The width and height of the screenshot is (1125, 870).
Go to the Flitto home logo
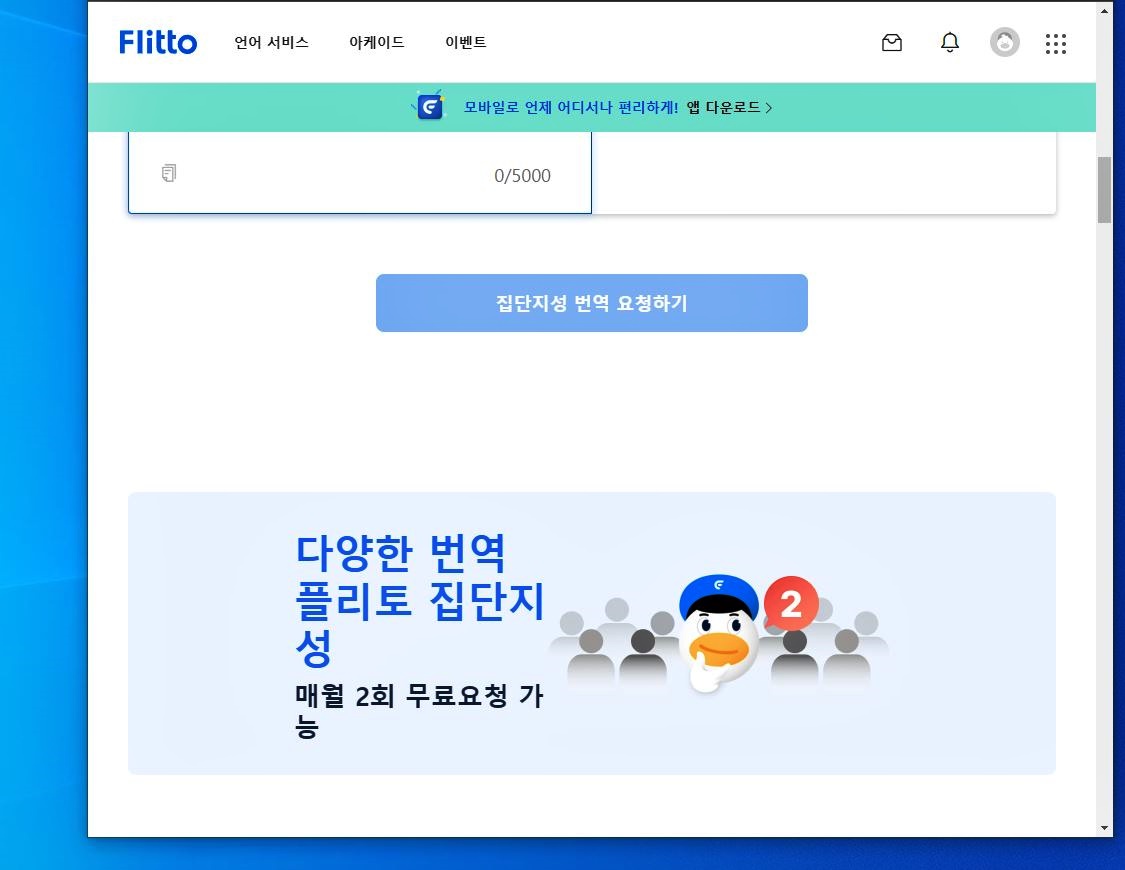[x=158, y=42]
